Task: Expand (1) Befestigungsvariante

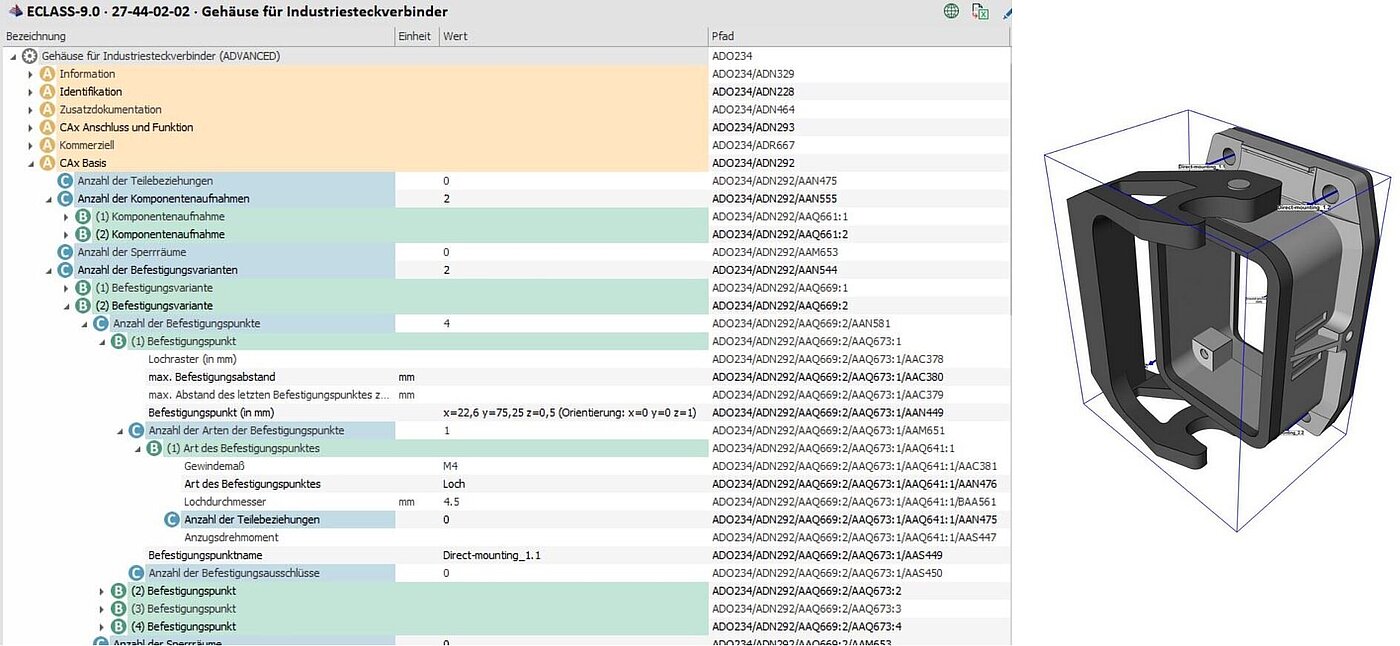Action: tap(67, 288)
